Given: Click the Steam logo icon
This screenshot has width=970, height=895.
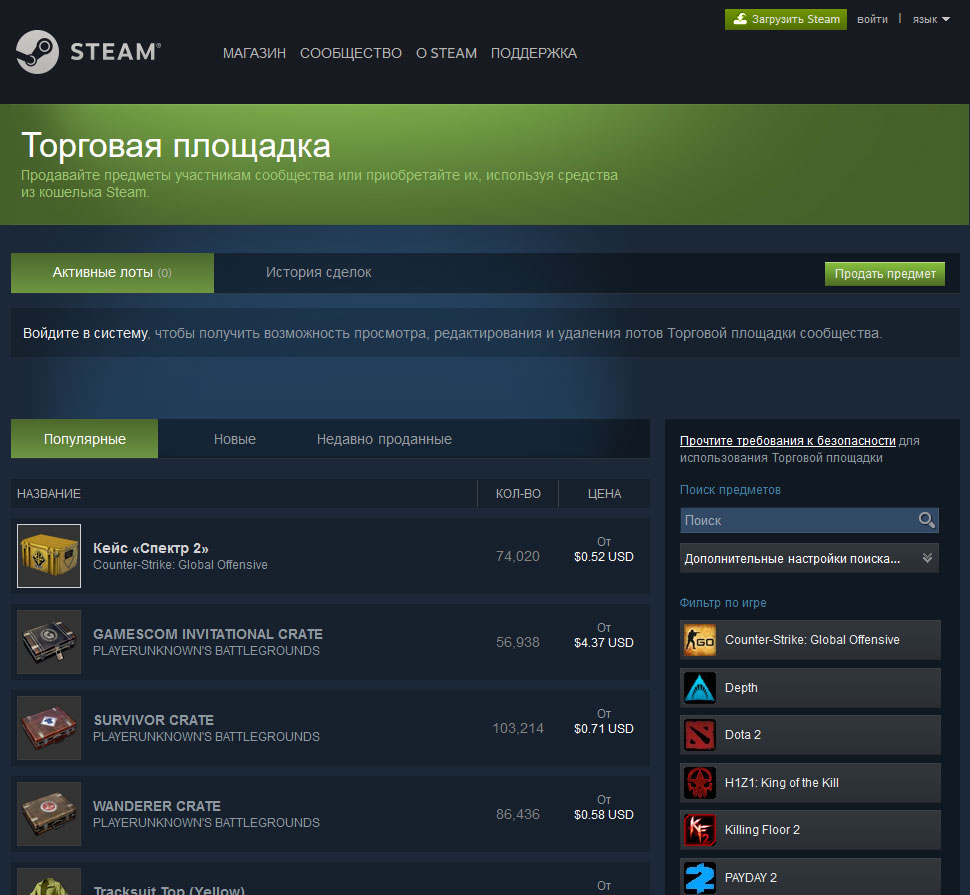Looking at the screenshot, I should coord(38,52).
